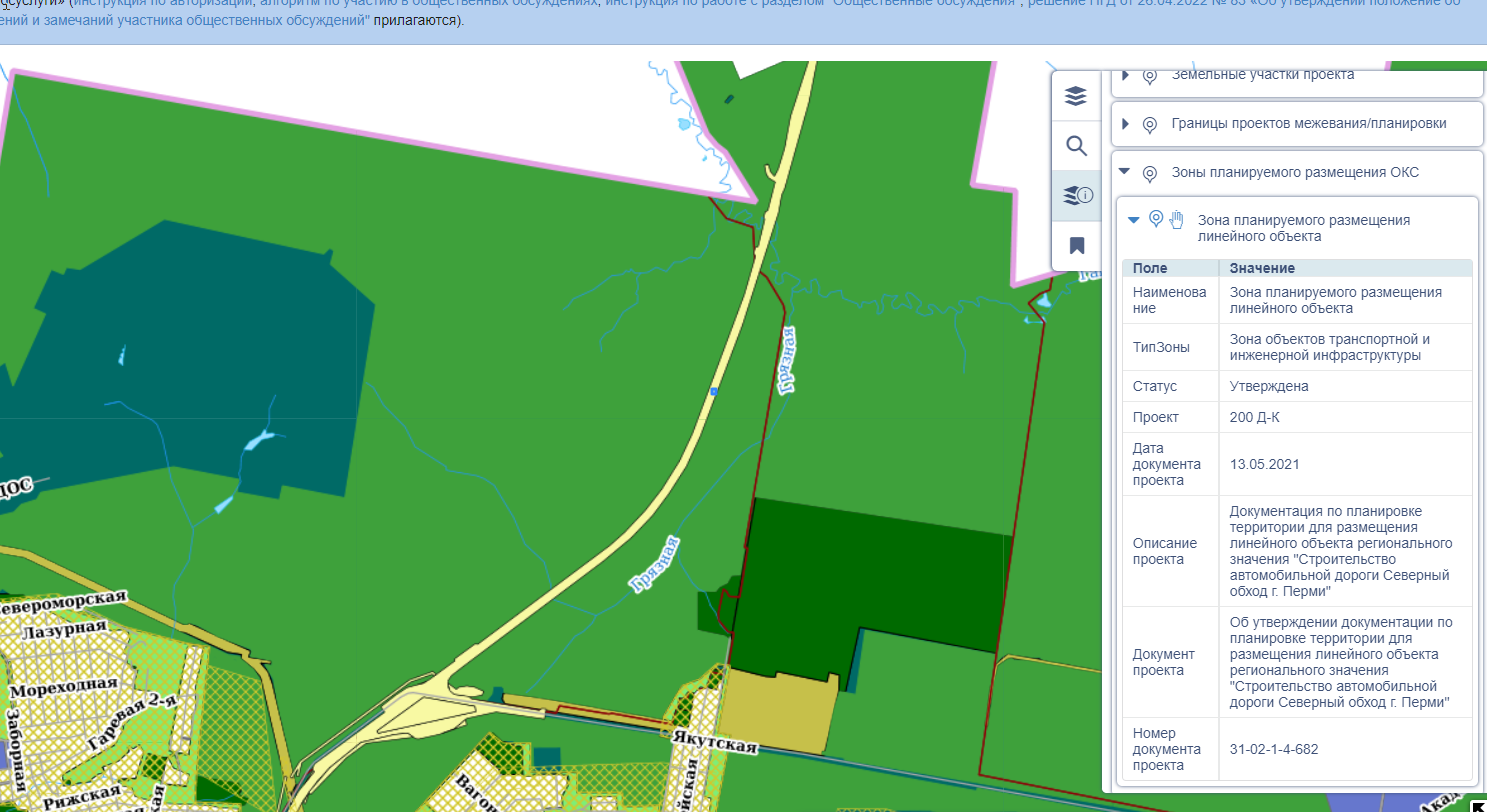
Task: Click the hand icon in linear object zone
Action: coord(1177,219)
